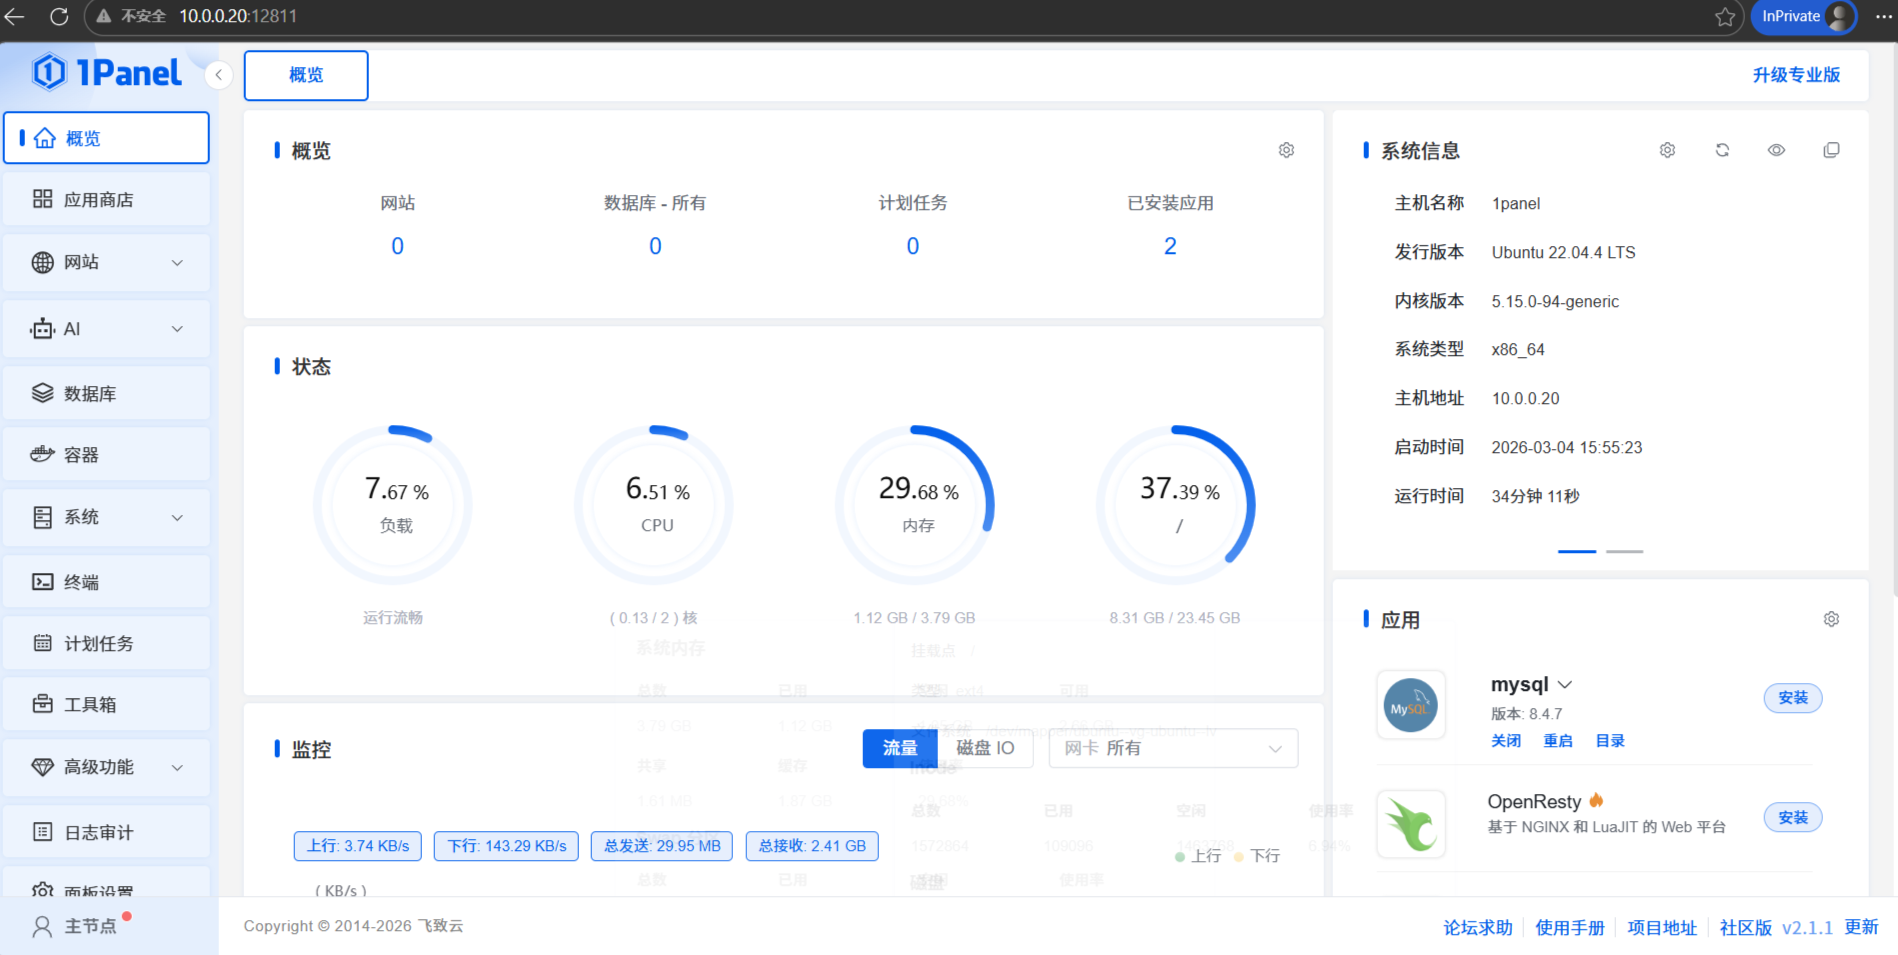Refresh the 系统信息 panel
This screenshot has height=955, width=1898.
click(1722, 150)
